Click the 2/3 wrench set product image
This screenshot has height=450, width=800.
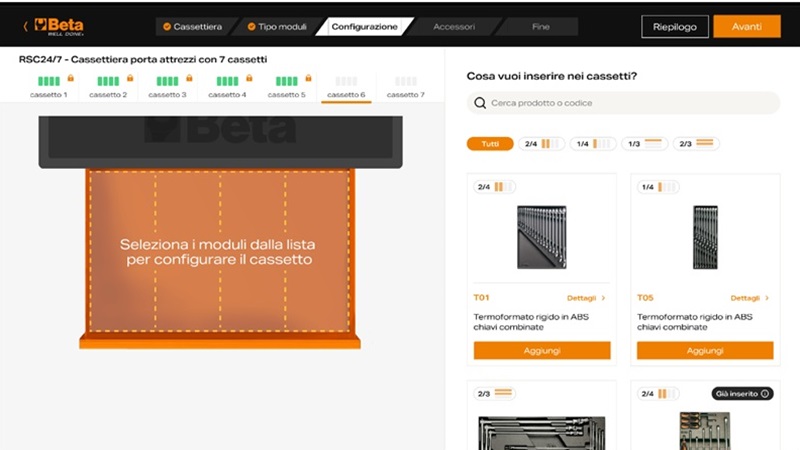click(x=541, y=433)
